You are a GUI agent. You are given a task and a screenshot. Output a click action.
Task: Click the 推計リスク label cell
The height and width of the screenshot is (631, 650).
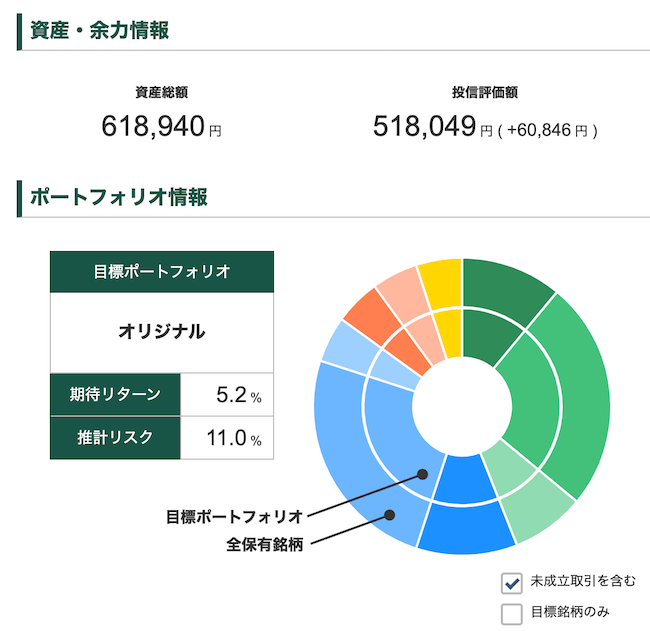[x=115, y=438]
